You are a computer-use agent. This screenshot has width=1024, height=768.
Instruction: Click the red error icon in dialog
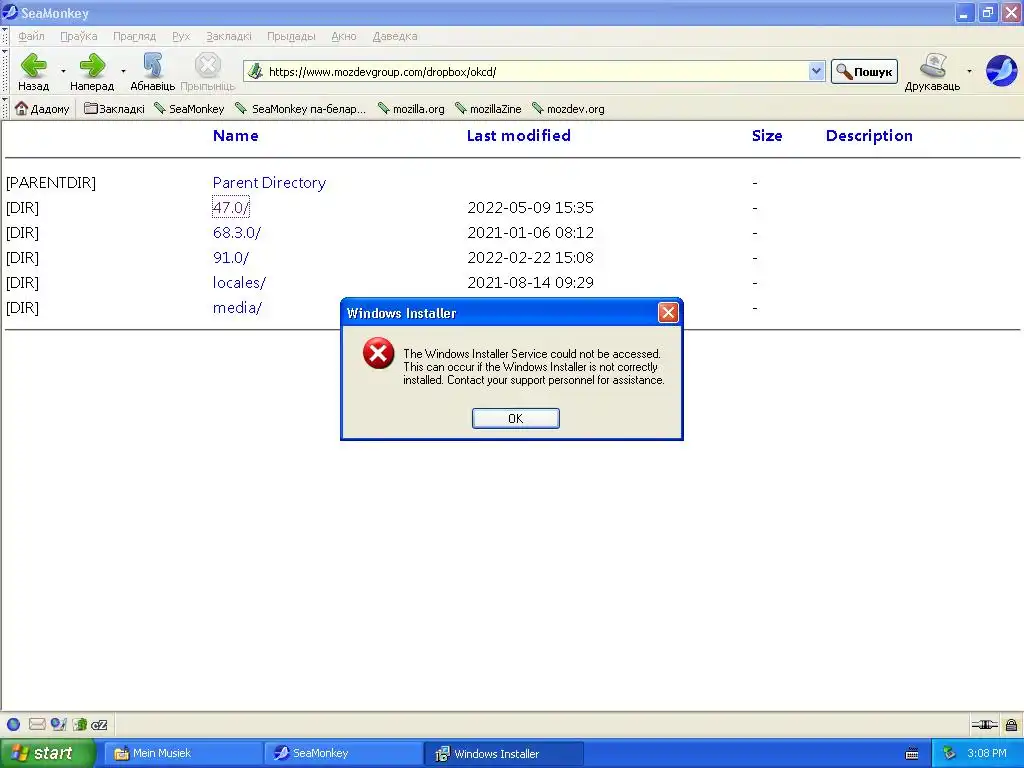[x=379, y=353]
